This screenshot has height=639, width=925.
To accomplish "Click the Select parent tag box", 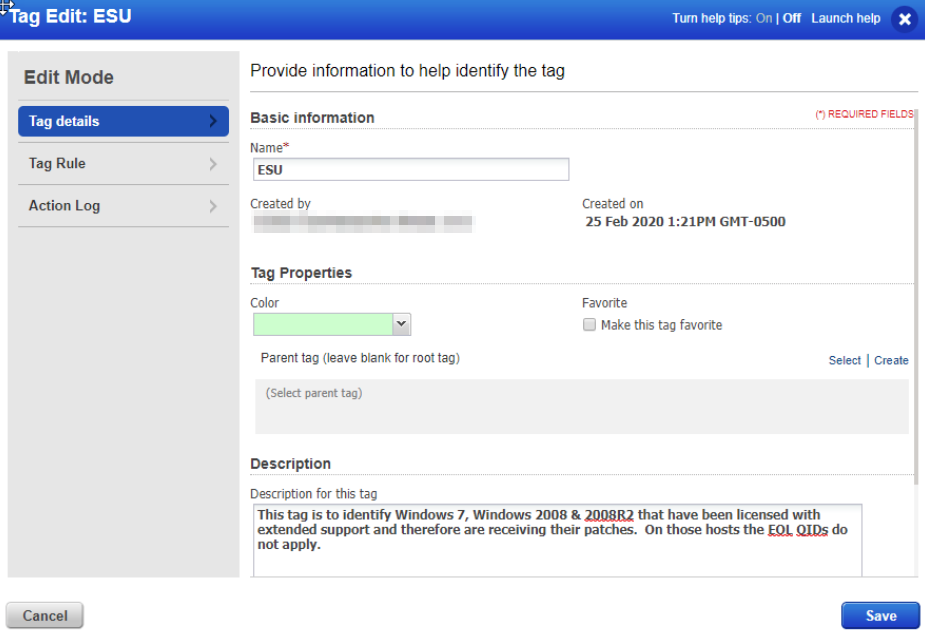I will [x=581, y=405].
